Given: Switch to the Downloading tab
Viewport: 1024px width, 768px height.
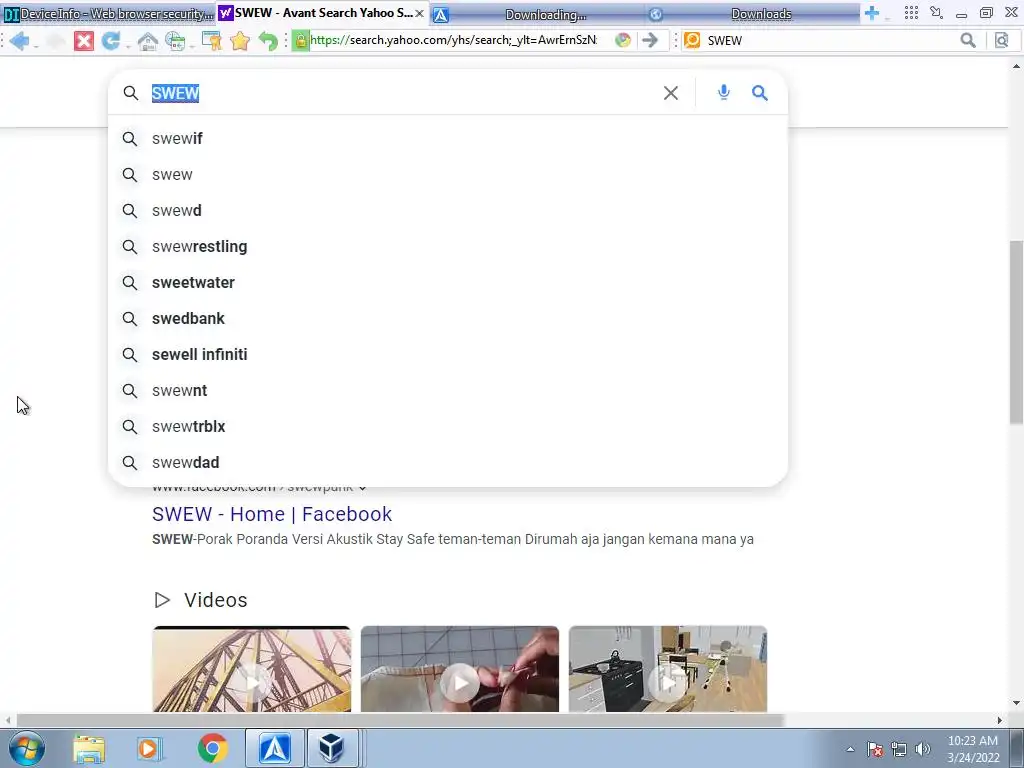Looking at the screenshot, I should click(536, 14).
